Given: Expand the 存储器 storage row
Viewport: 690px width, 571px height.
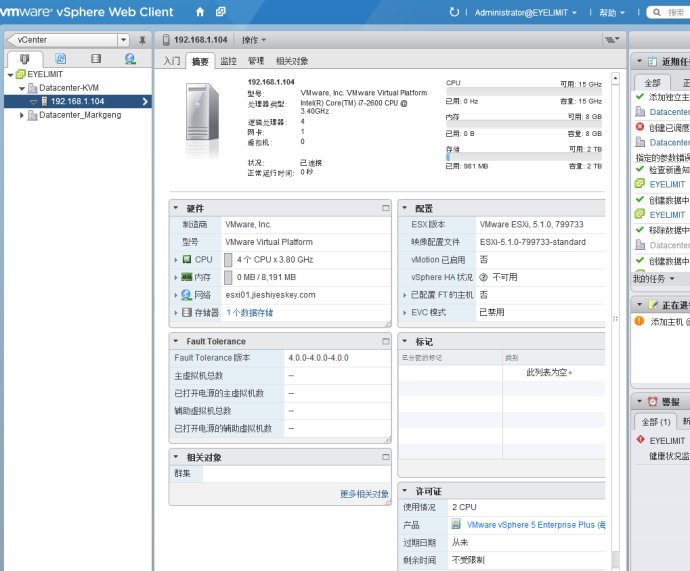Looking at the screenshot, I should point(176,313).
